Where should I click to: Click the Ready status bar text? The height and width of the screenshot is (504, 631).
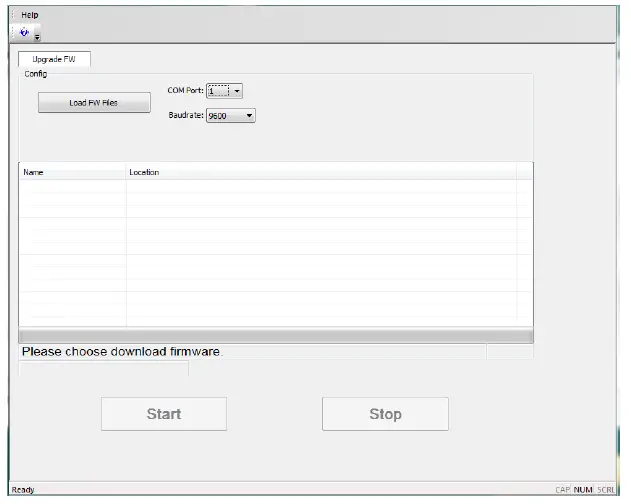(x=23, y=490)
